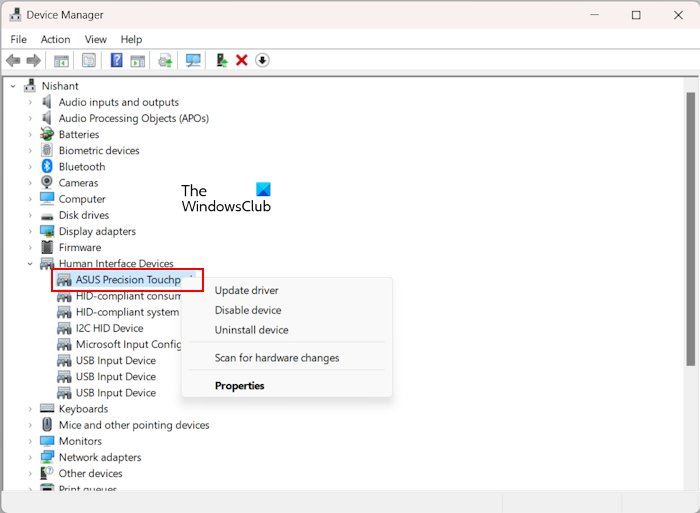Viewport: 700px width, 513px height.
Task: Click the Disk drives icon
Action: pos(47,216)
